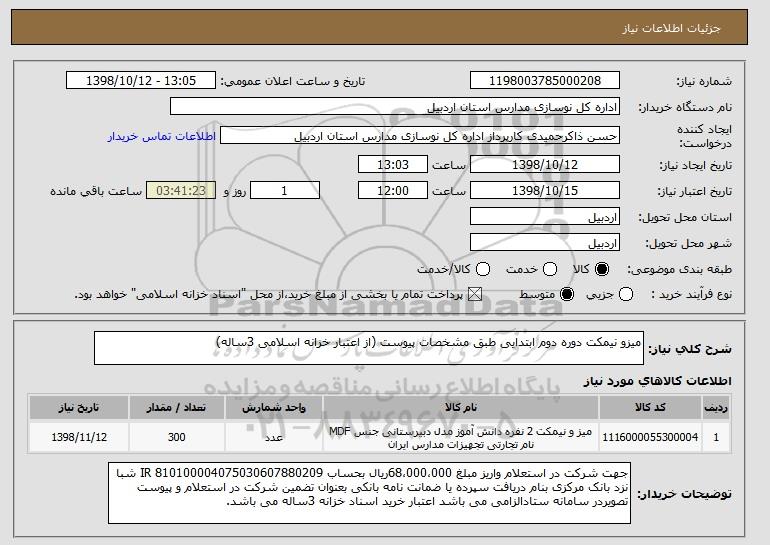Viewport: 770px width, 545px height.
Task: Click the creation date field 1398/10/12
Action: point(545,164)
